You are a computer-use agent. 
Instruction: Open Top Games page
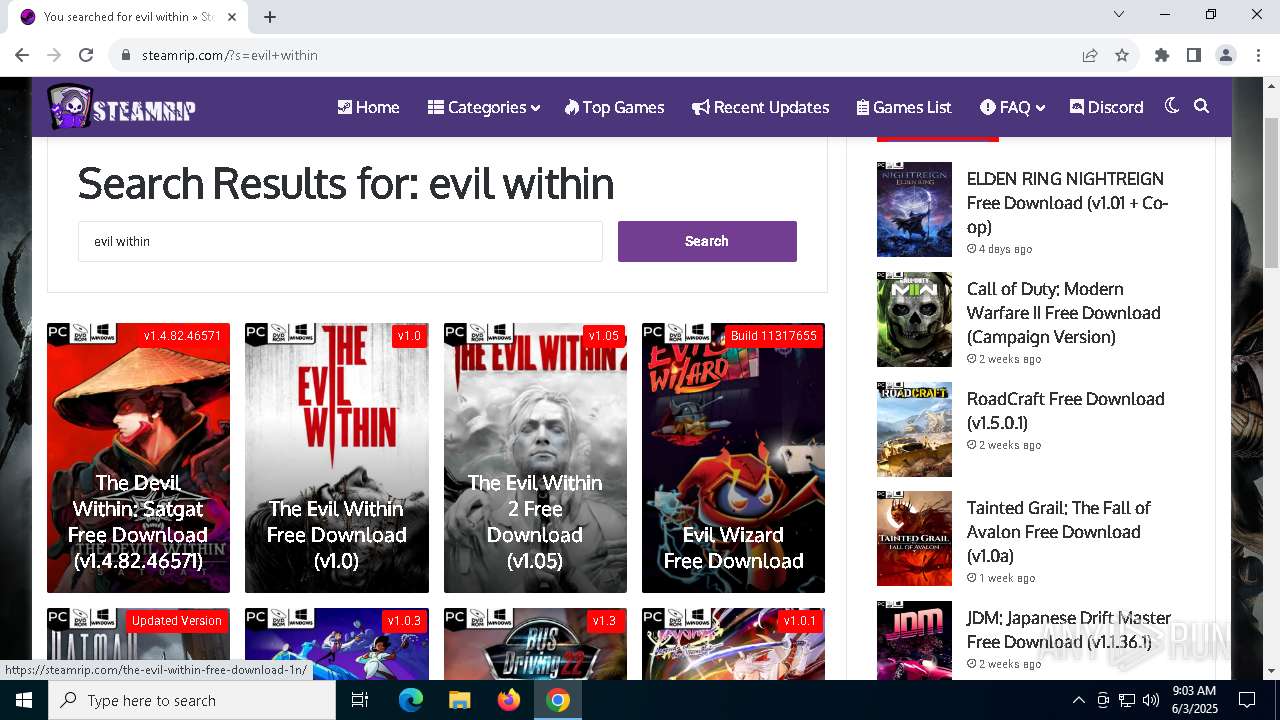coord(614,107)
